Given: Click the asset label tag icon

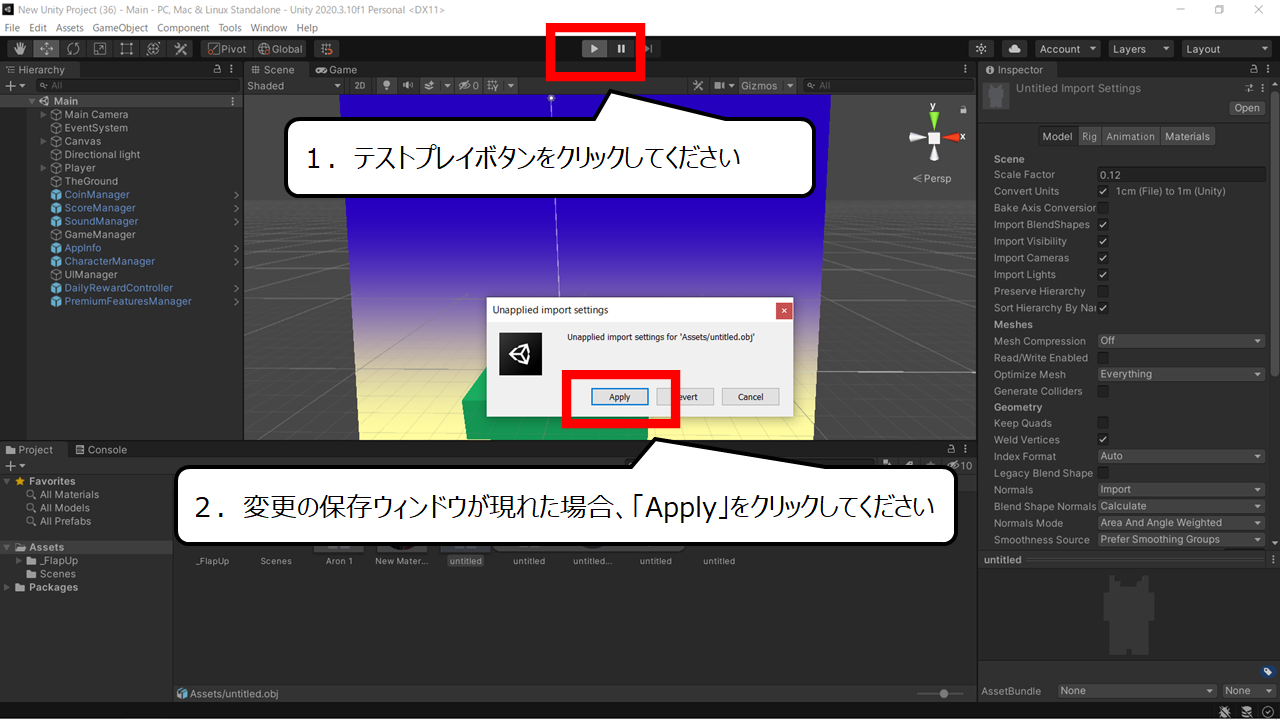Looking at the screenshot, I should [1267, 672].
